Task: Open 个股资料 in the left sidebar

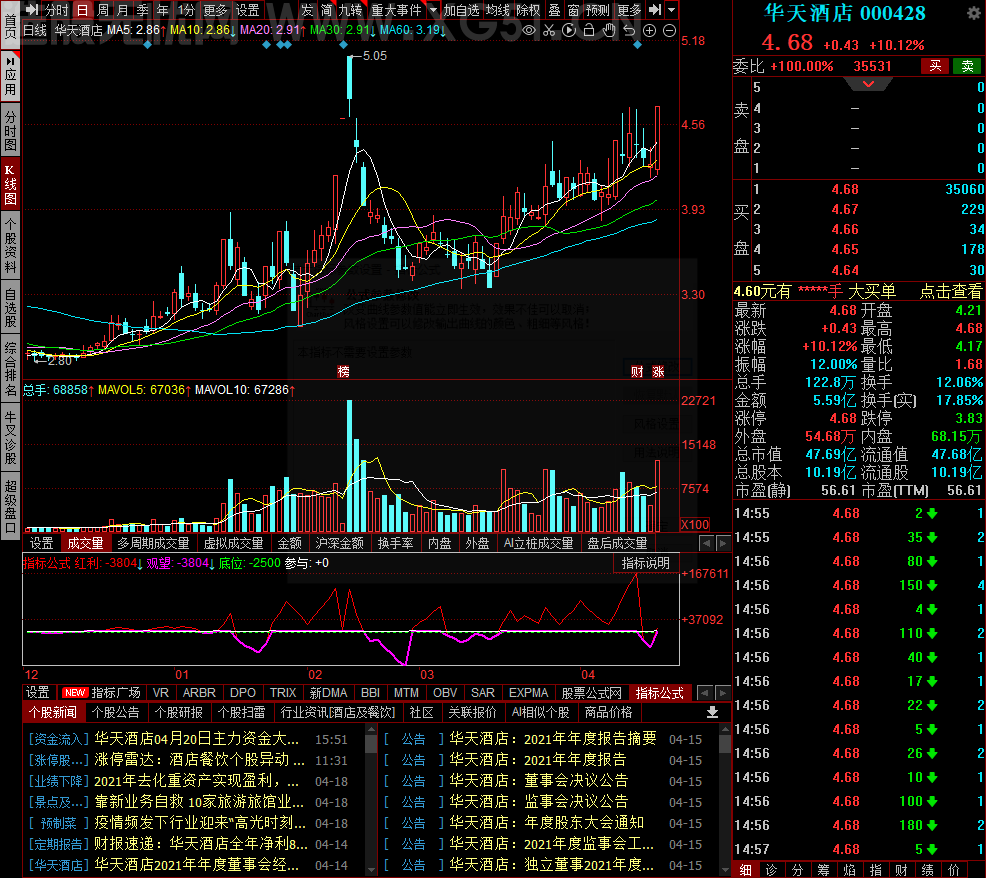Action: point(10,246)
